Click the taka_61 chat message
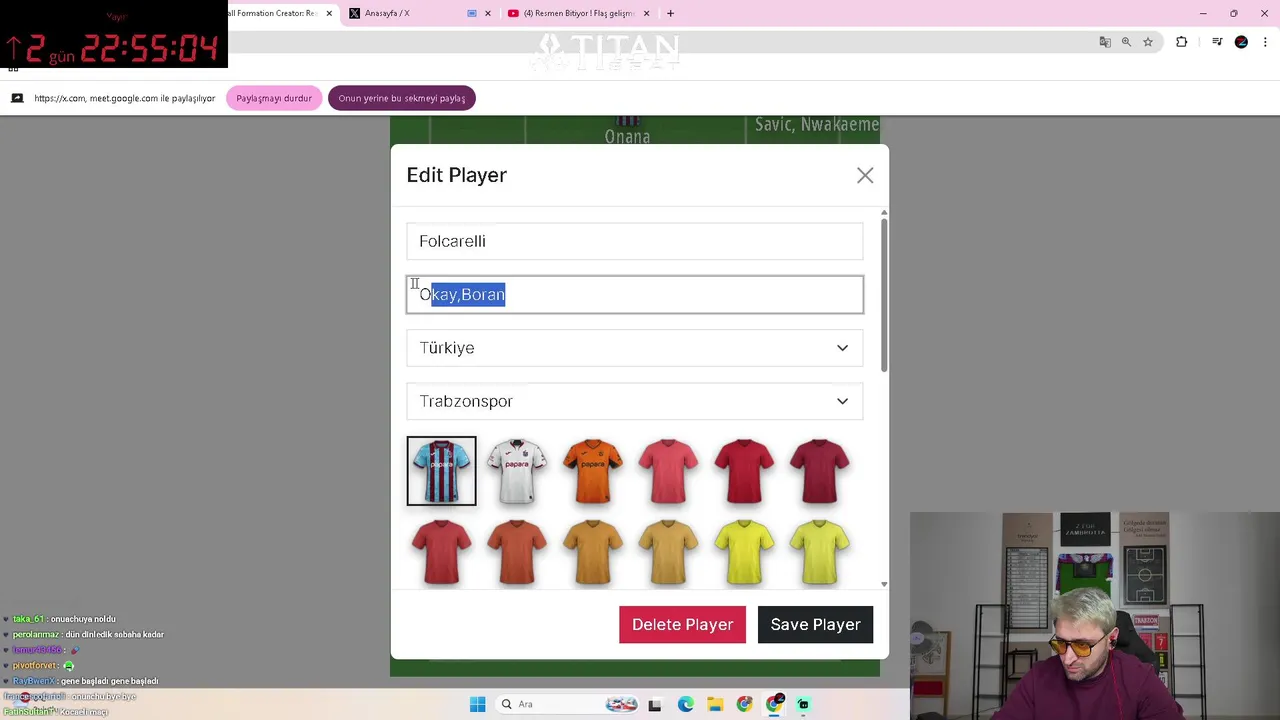 64,619
